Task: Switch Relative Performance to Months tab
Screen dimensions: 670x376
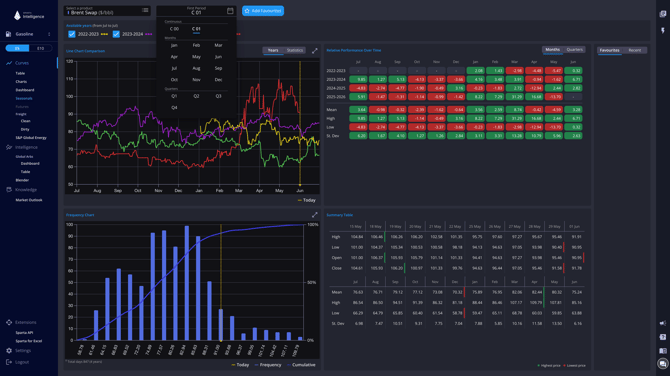Action: (552, 50)
